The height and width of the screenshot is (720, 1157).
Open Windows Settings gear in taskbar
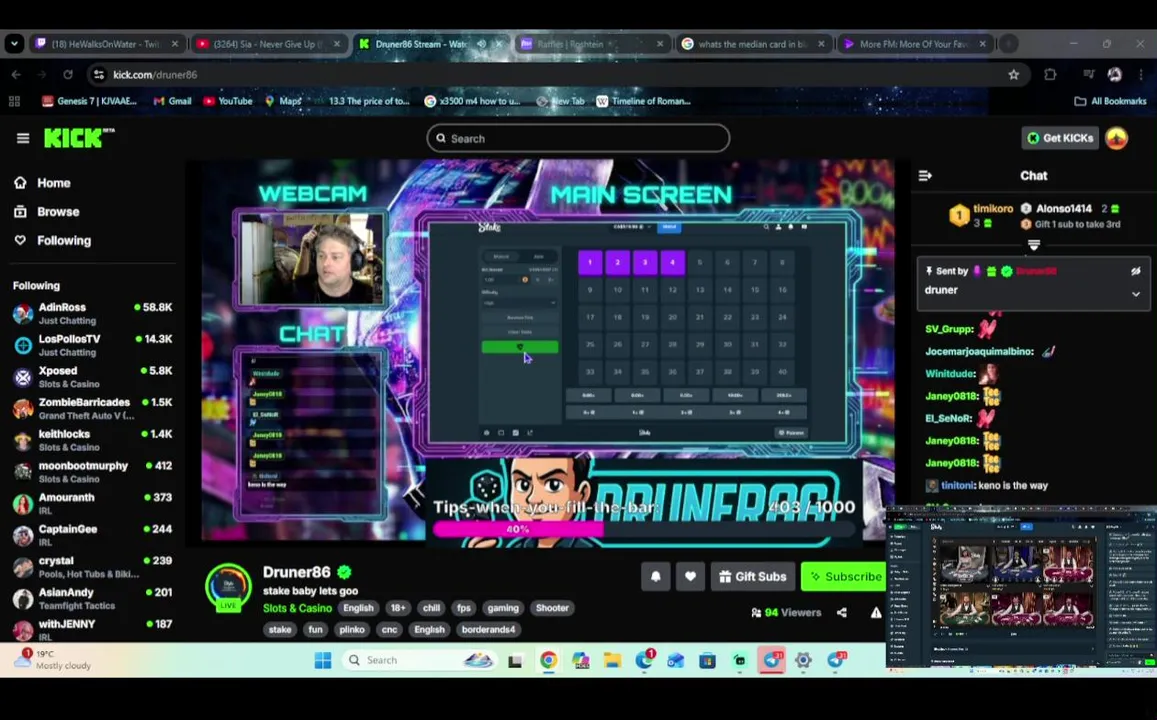coord(803,660)
